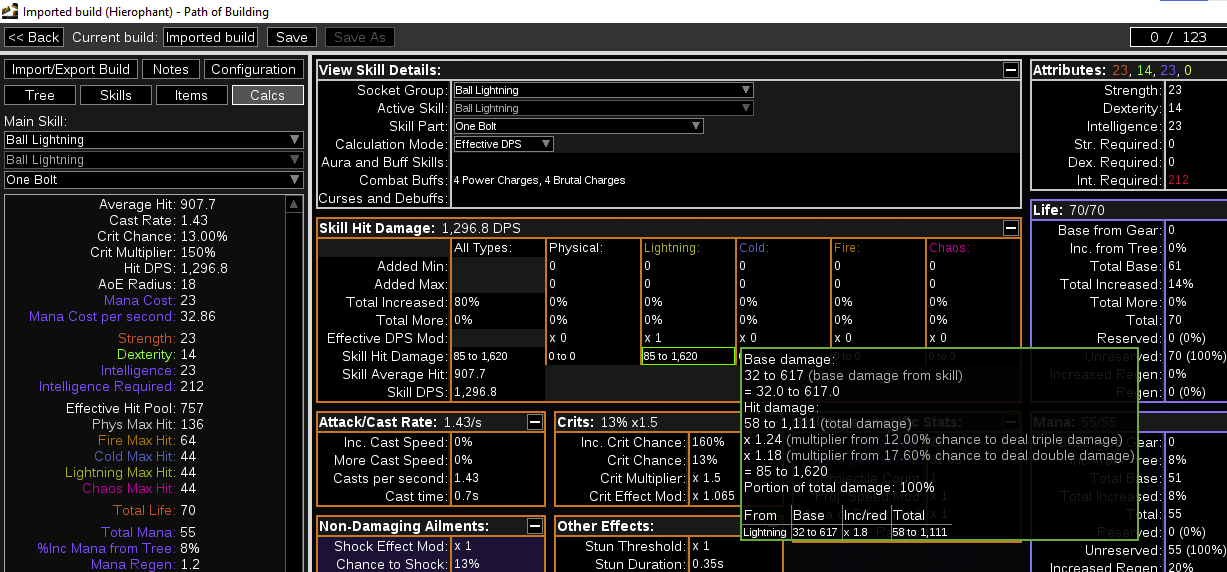Open the sidebar One Bolt dropdown
This screenshot has width=1227, height=572.
153,180
